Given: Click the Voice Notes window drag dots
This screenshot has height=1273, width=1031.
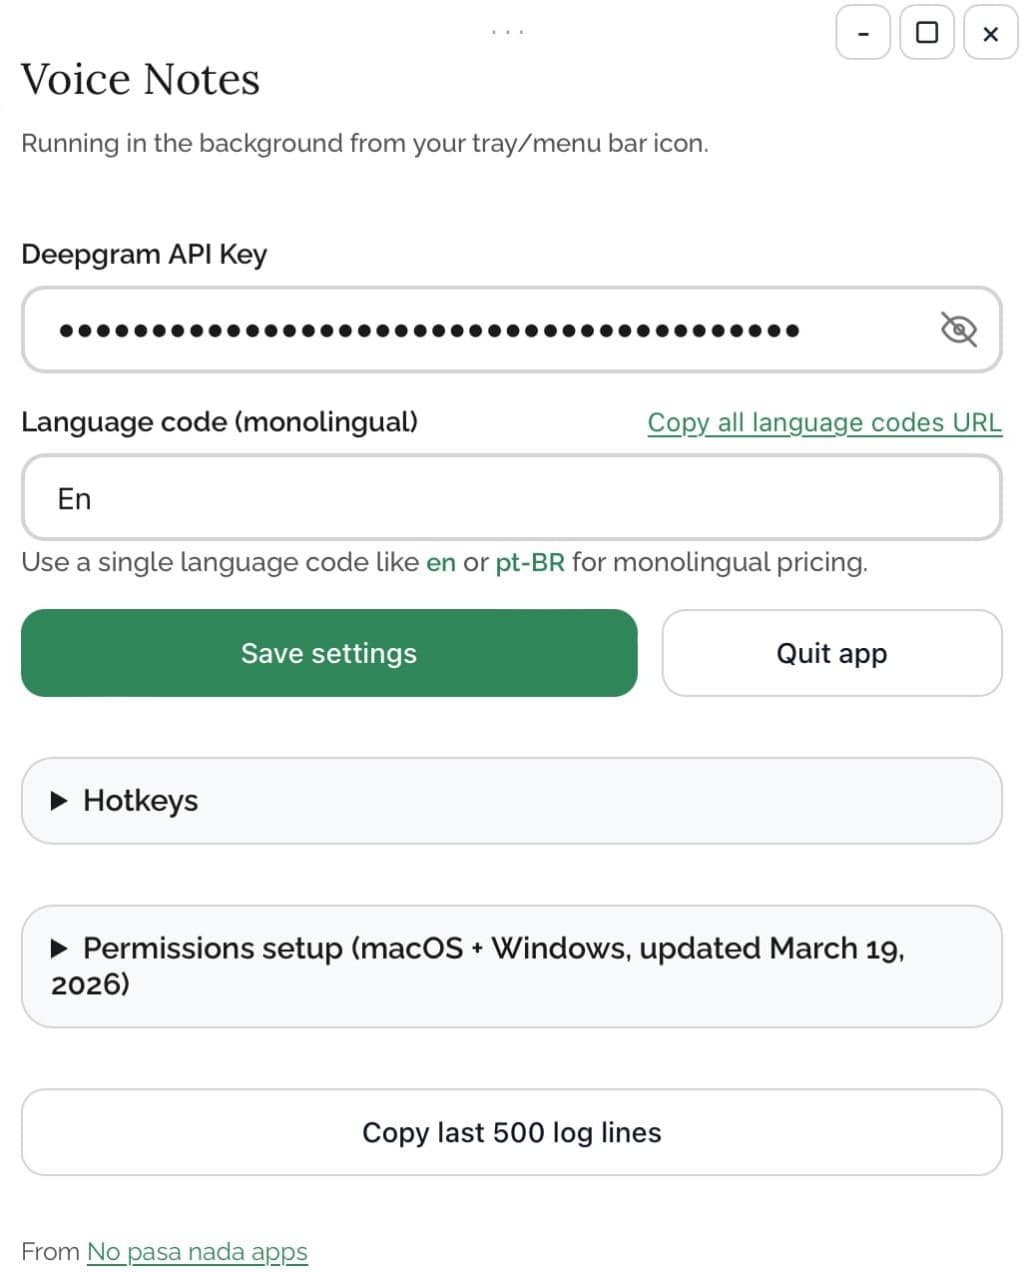Looking at the screenshot, I should click(x=509, y=30).
